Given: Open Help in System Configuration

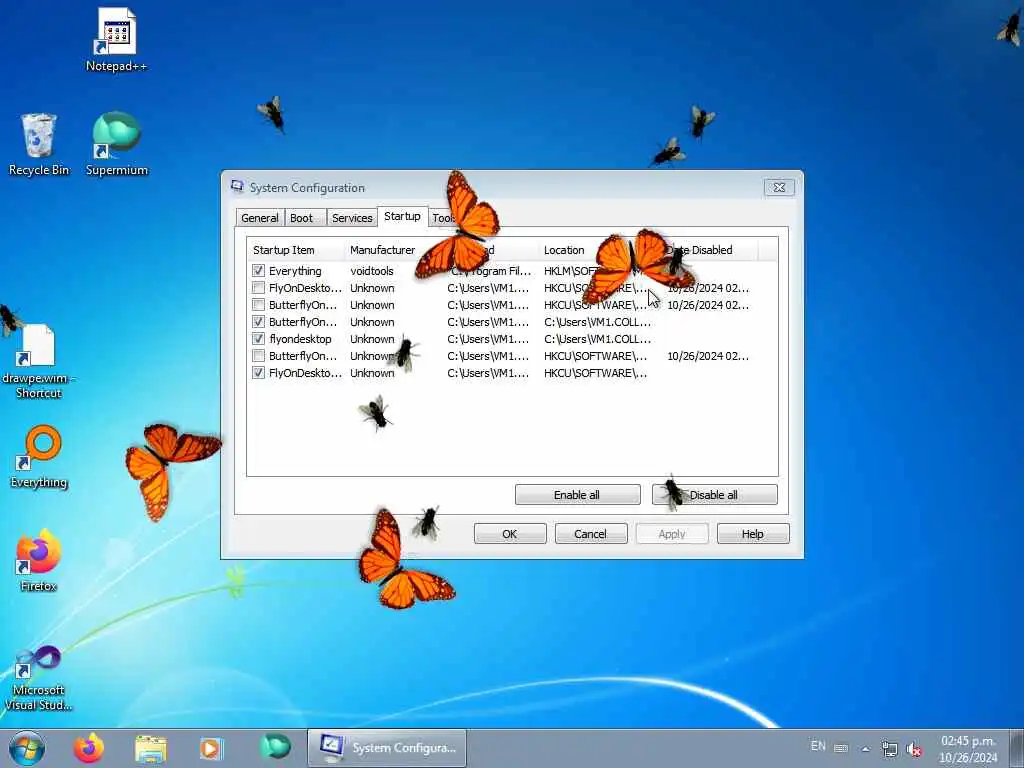Looking at the screenshot, I should [x=753, y=534].
